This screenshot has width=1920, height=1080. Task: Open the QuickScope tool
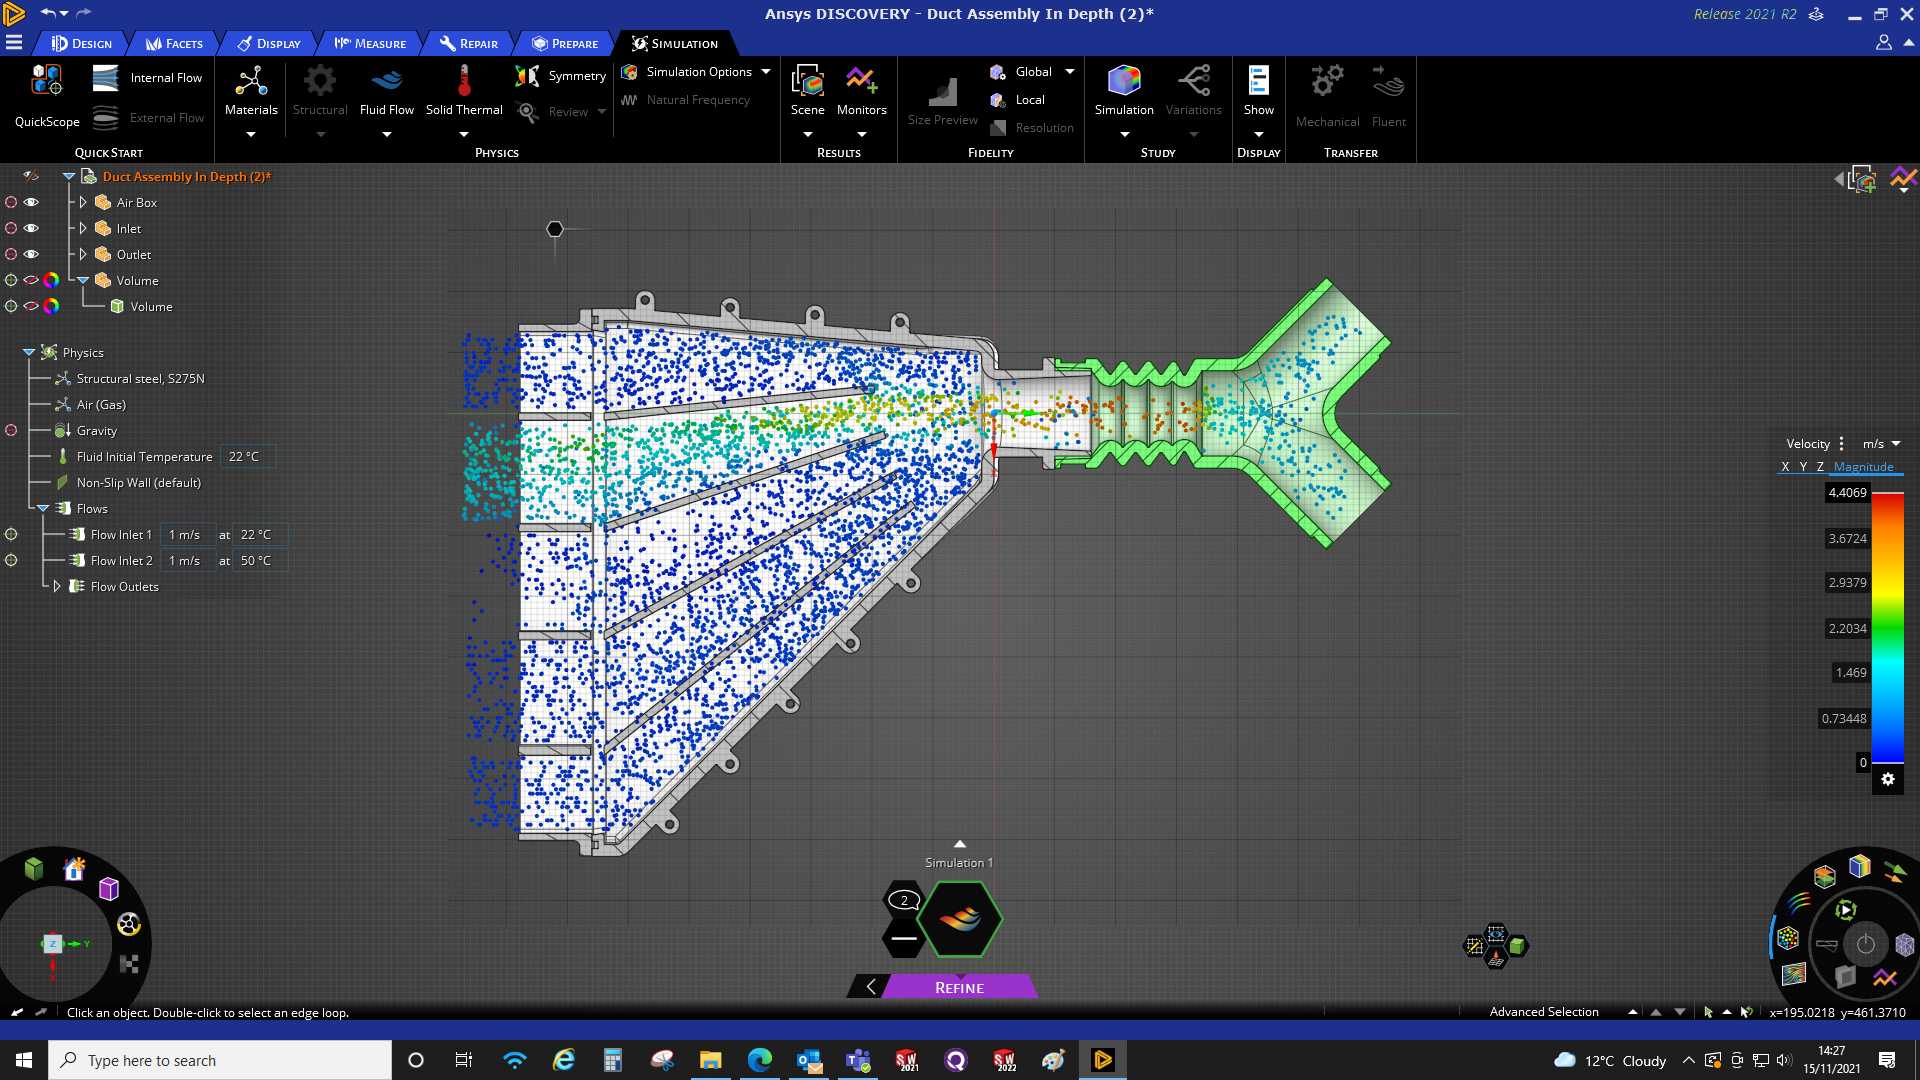click(47, 96)
